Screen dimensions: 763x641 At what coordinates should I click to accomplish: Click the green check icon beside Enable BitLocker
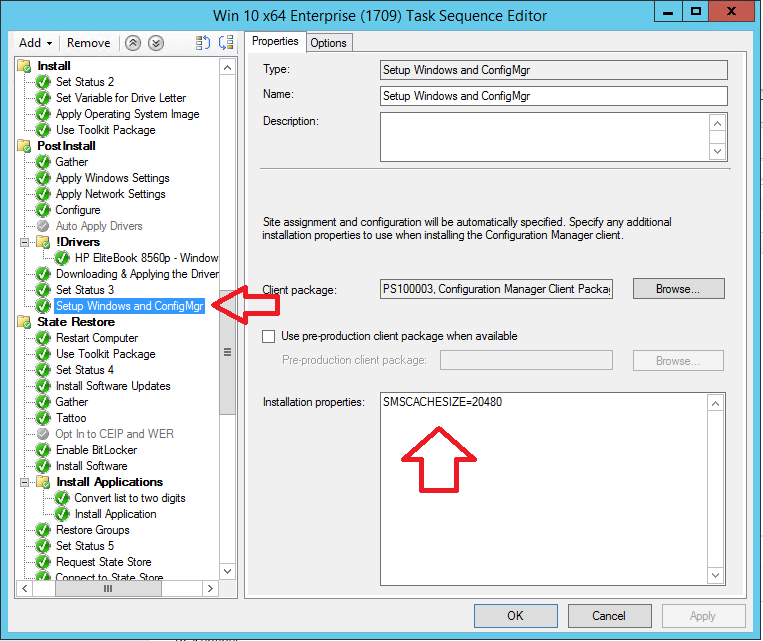click(43, 450)
